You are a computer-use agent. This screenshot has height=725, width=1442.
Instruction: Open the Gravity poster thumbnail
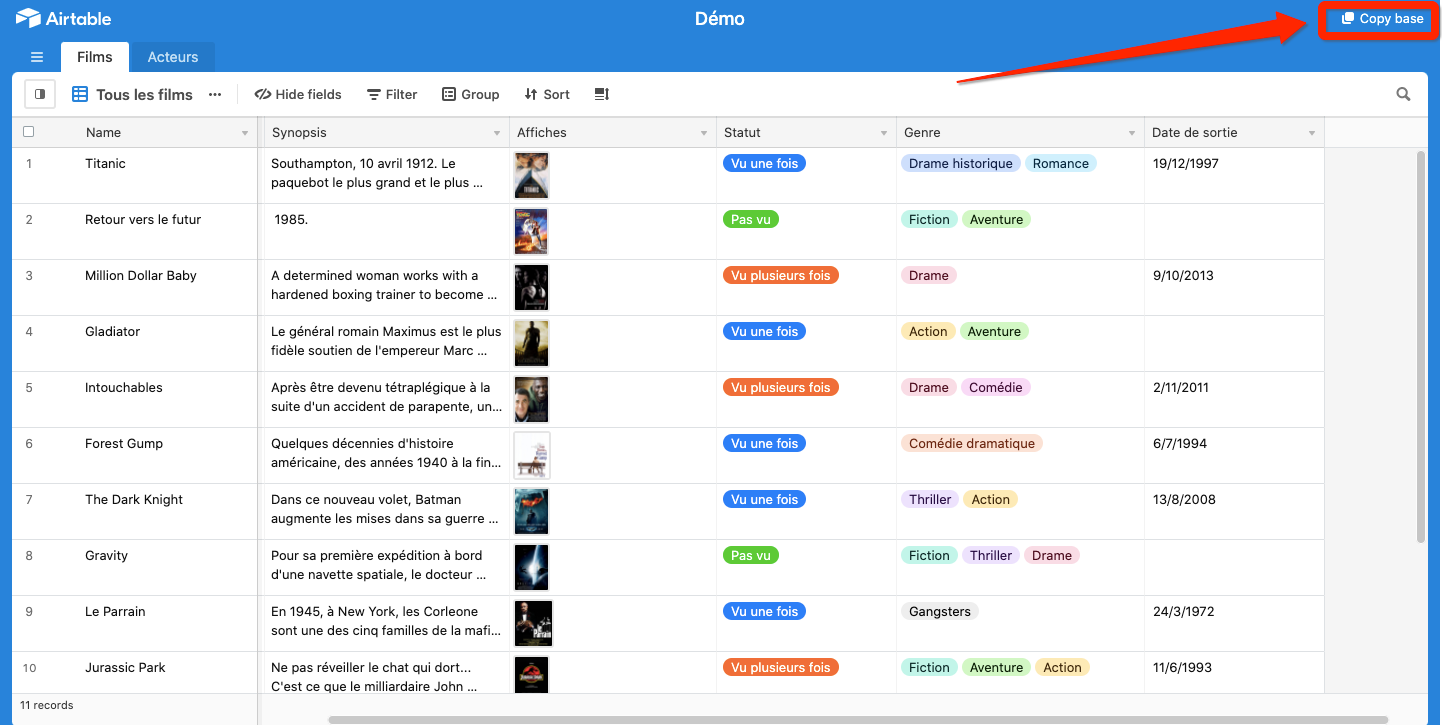coord(531,568)
